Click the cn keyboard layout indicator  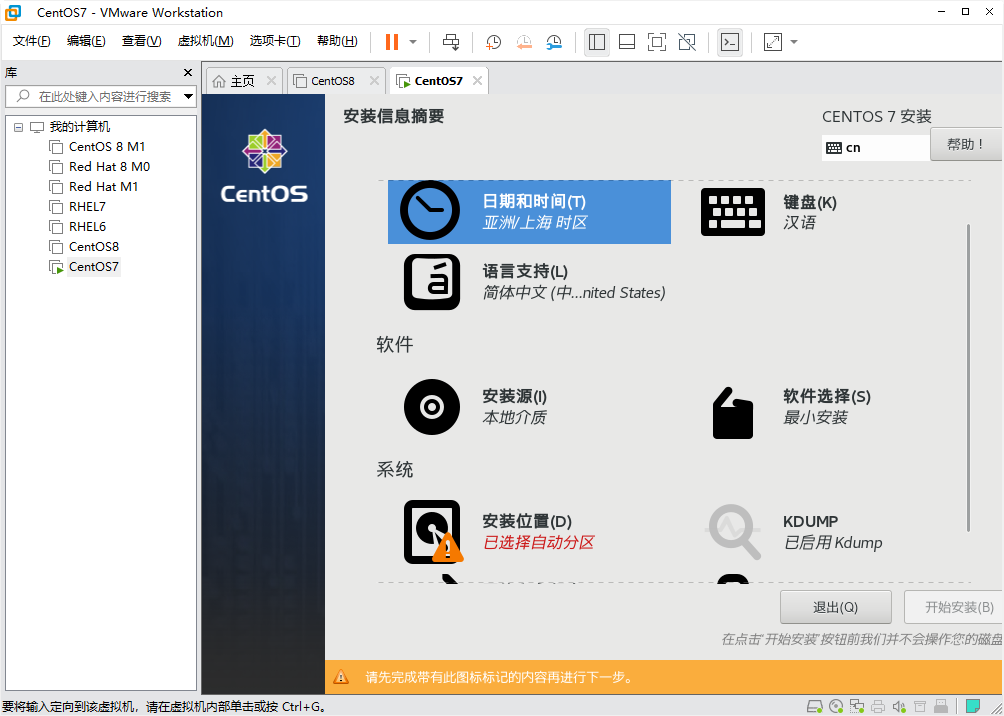pos(875,148)
